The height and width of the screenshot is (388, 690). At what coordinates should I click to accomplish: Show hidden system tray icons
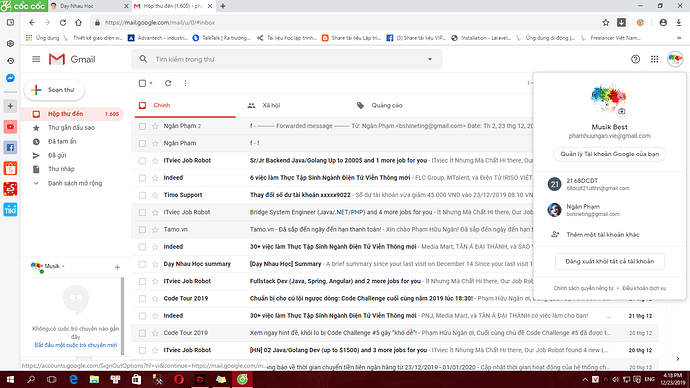click(585, 379)
